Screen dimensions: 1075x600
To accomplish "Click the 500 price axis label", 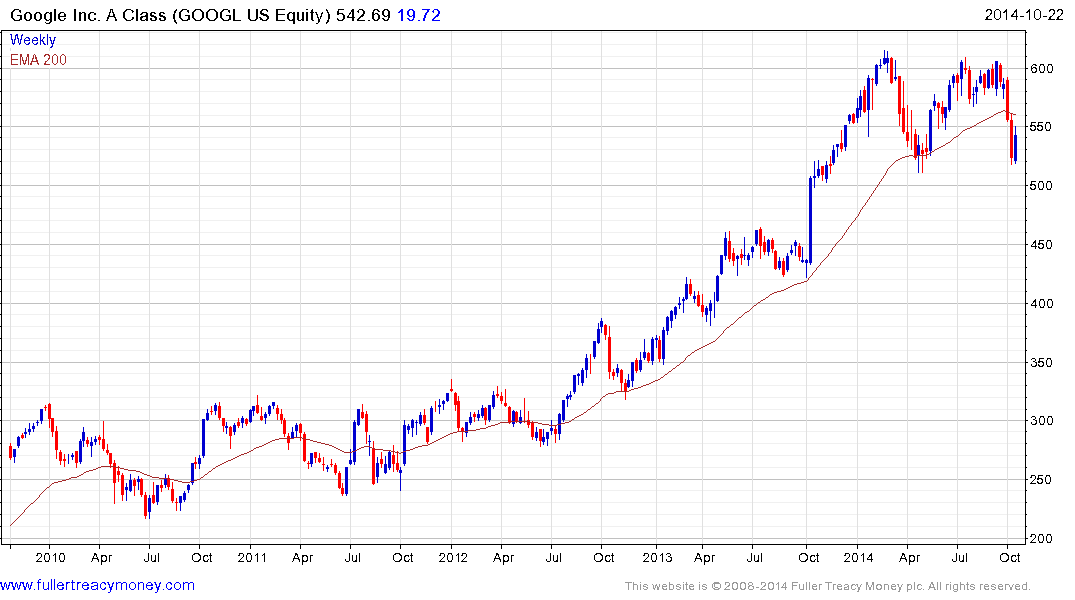I will coord(1041,186).
